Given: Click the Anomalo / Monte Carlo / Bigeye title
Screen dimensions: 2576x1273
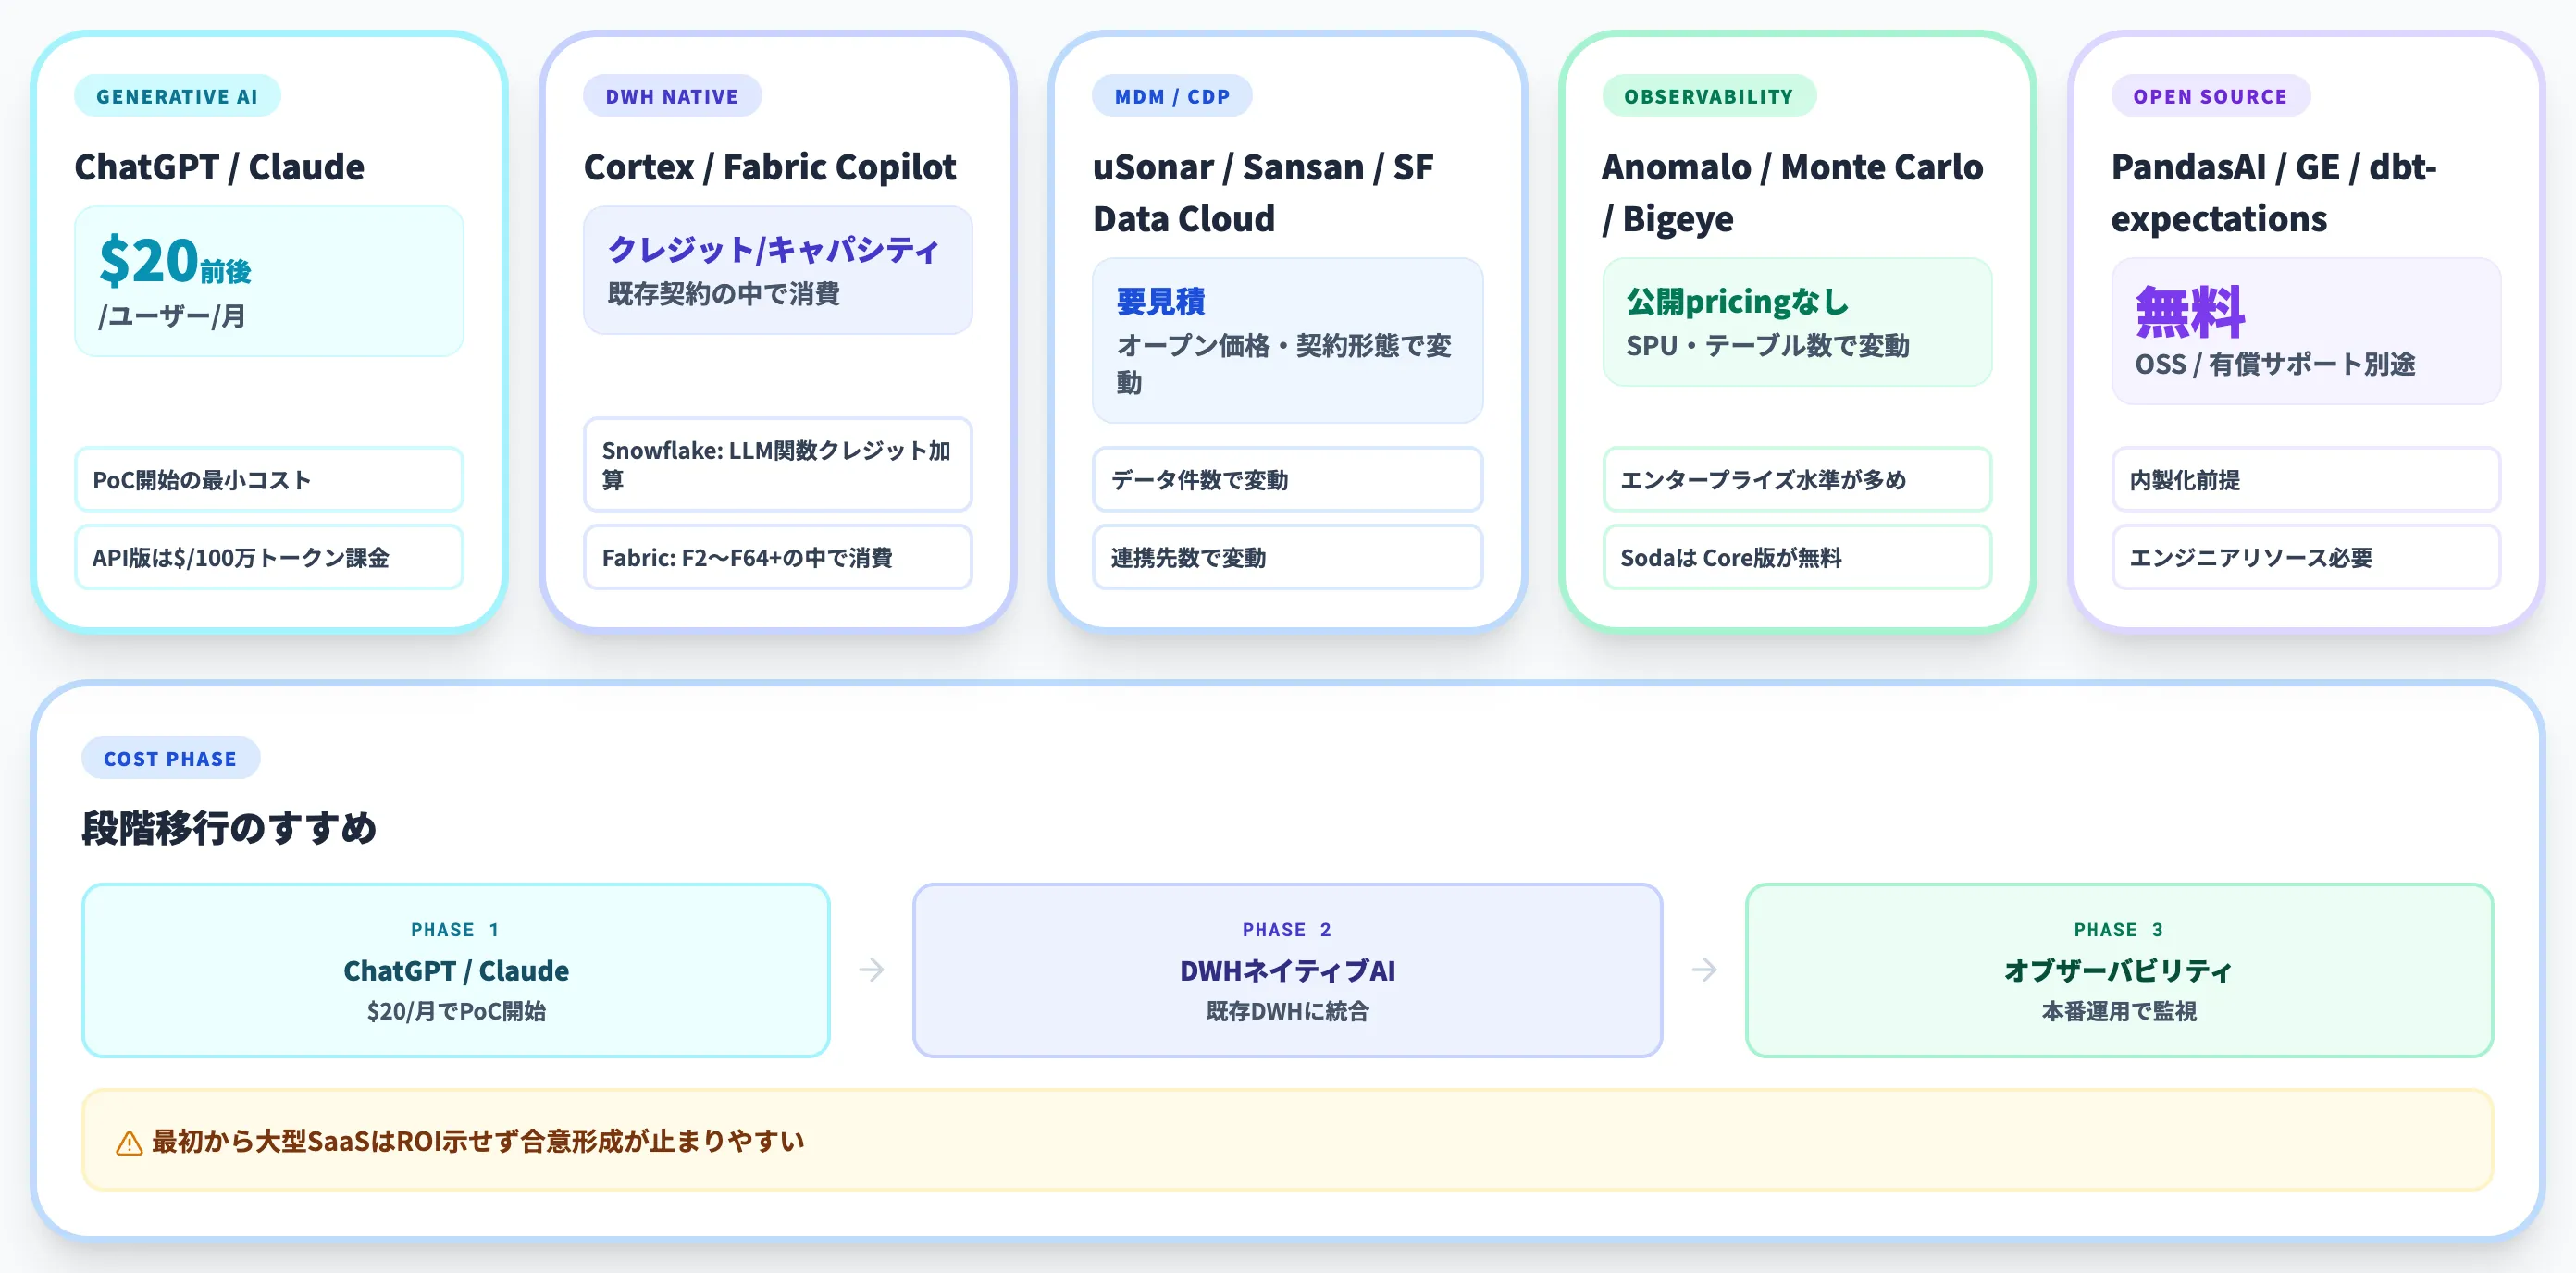Looking at the screenshot, I should (x=1792, y=192).
